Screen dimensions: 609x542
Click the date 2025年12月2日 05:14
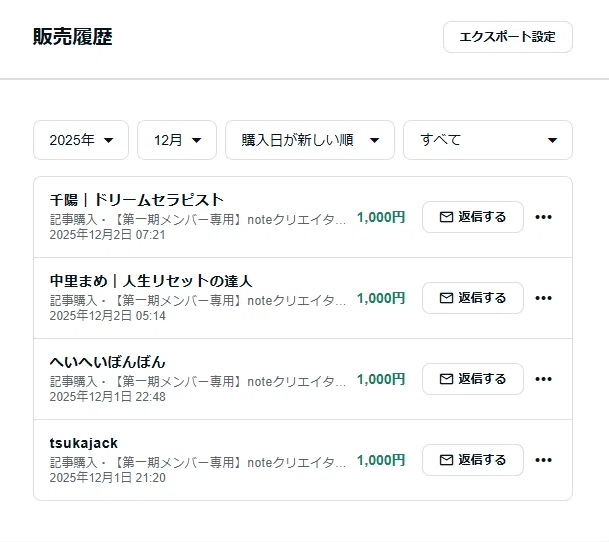108,315
